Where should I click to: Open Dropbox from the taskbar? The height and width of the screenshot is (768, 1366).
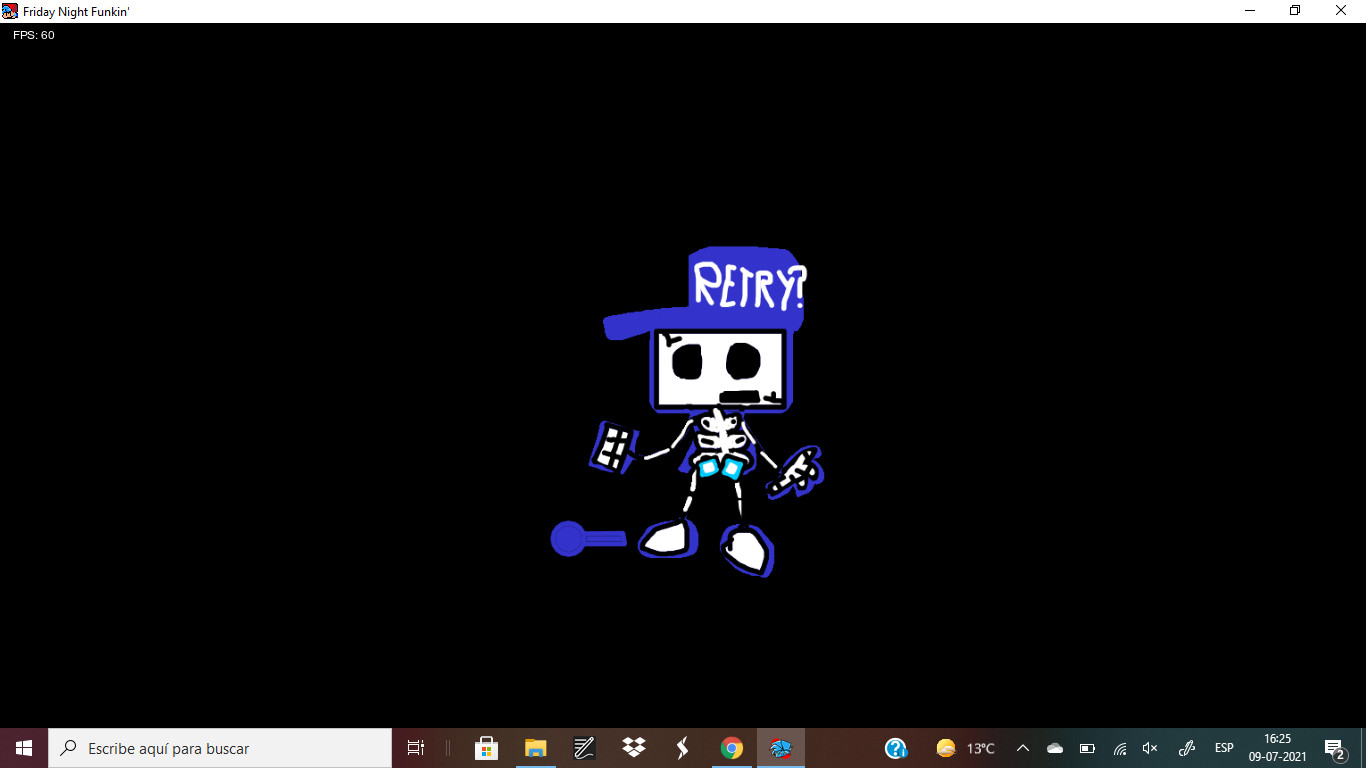(633, 747)
